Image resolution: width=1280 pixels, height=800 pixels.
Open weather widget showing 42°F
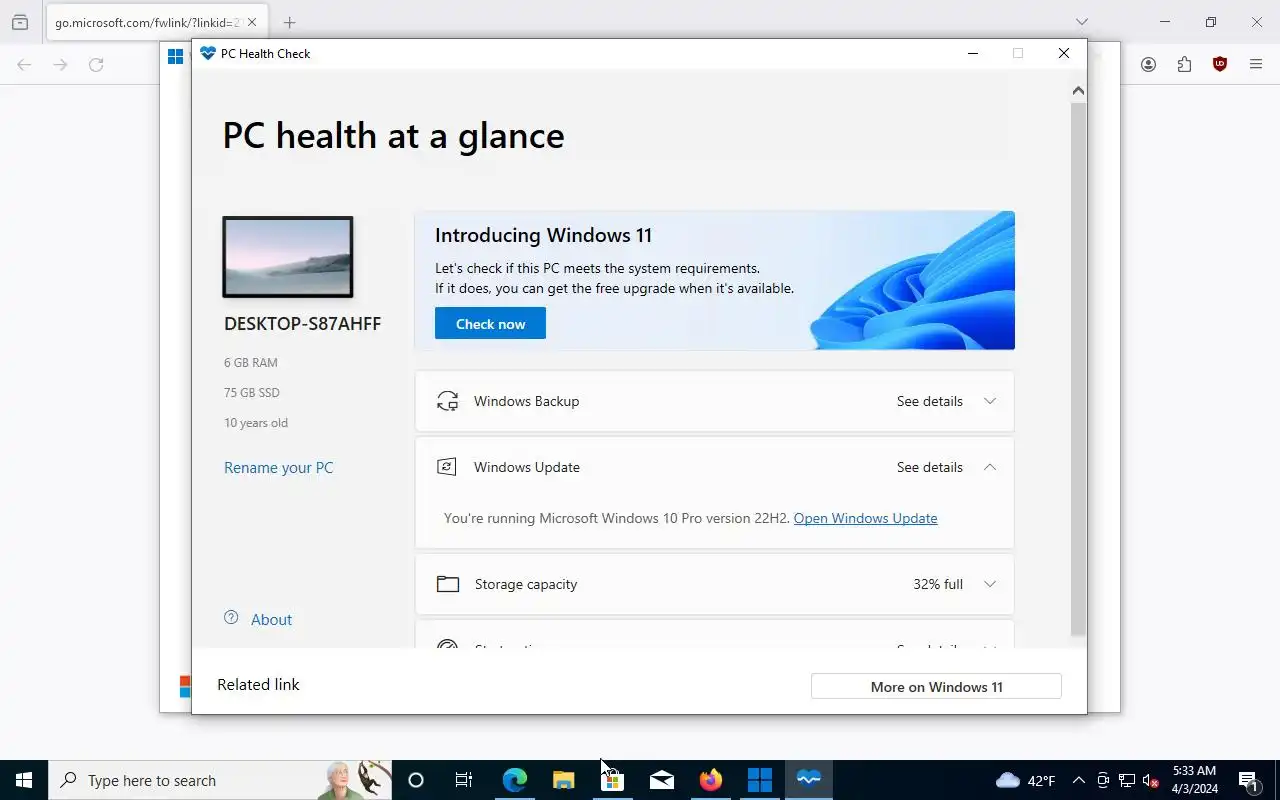click(1026, 780)
